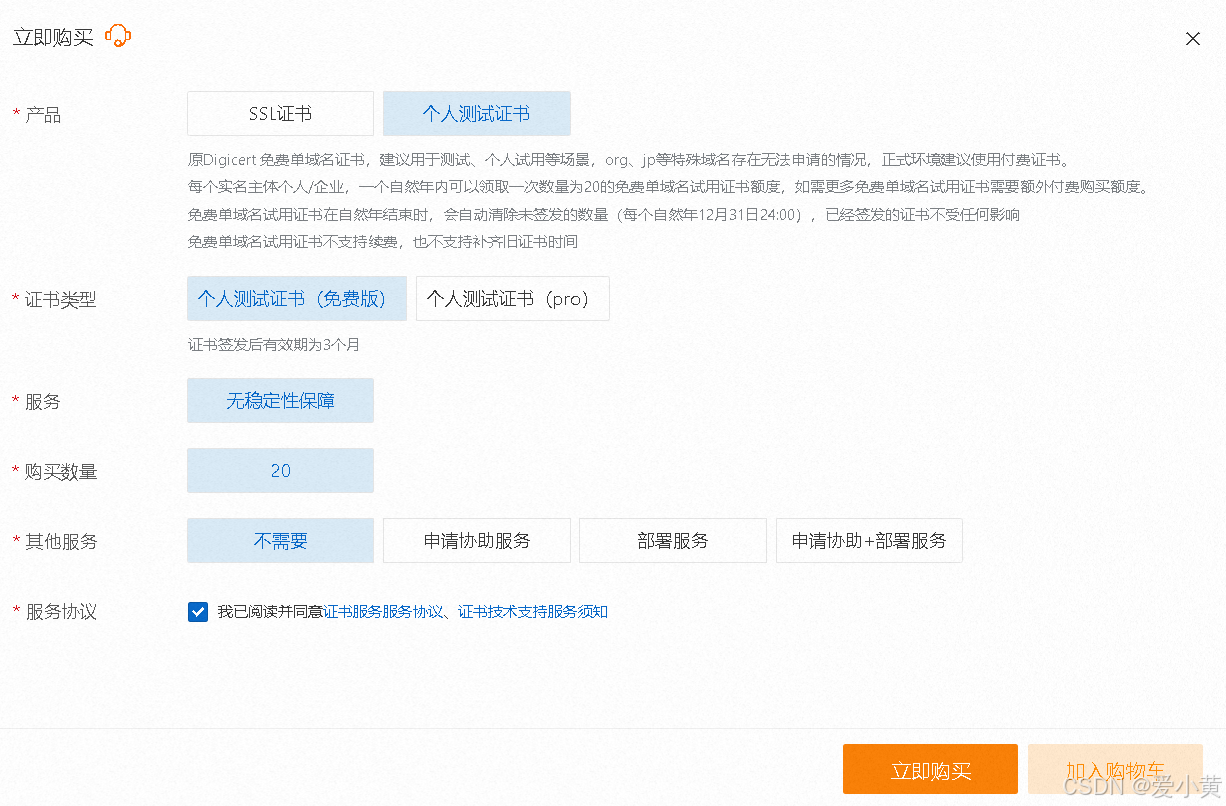This screenshot has height=806, width=1226.
Task: Select purchase quantity 20
Action: 280,471
